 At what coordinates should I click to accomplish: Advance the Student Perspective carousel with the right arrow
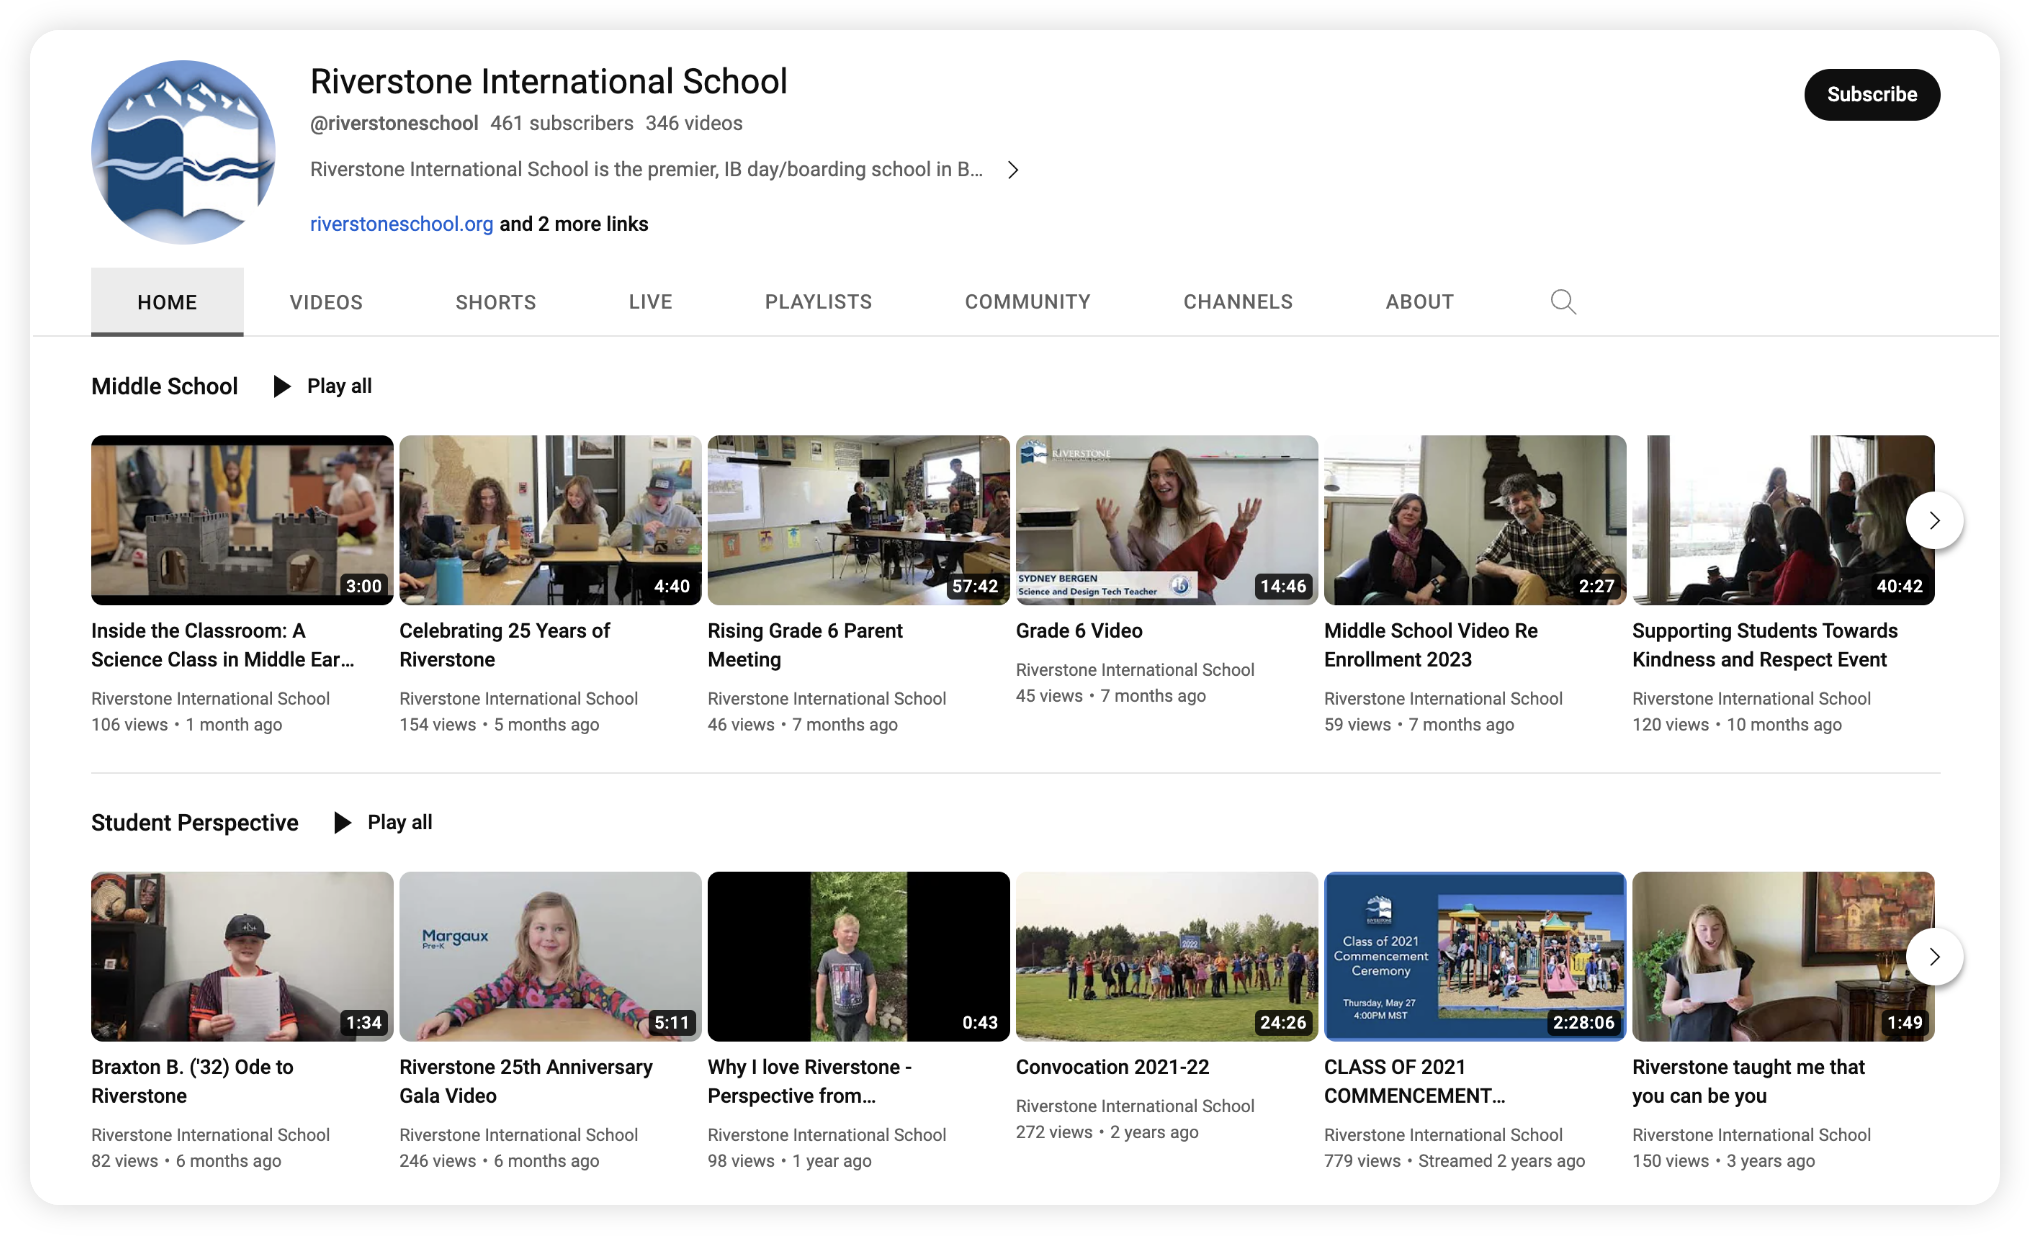pyautogui.click(x=1934, y=956)
